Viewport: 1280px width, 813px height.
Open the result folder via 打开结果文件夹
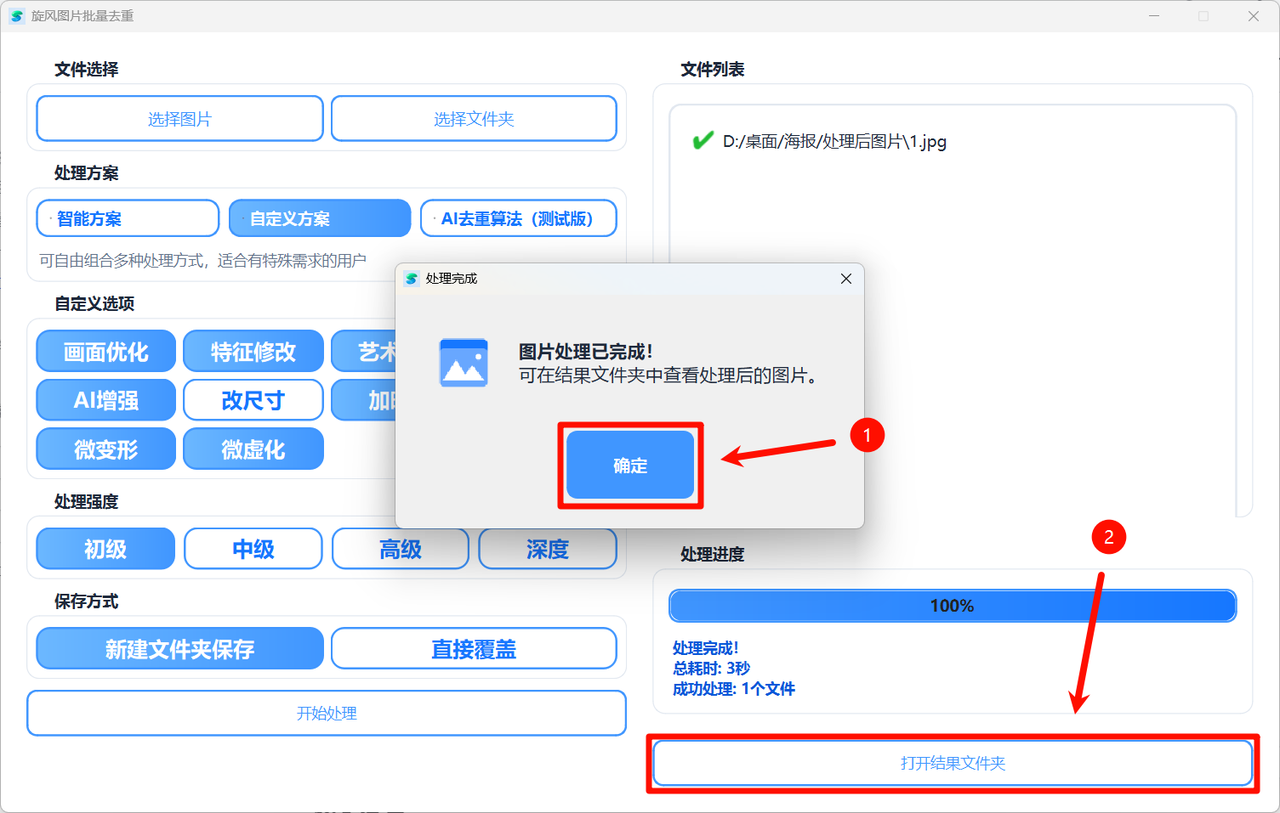[x=952, y=762]
